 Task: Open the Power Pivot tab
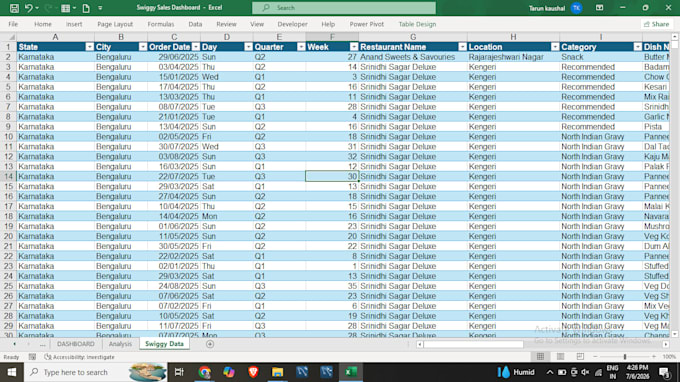click(366, 24)
